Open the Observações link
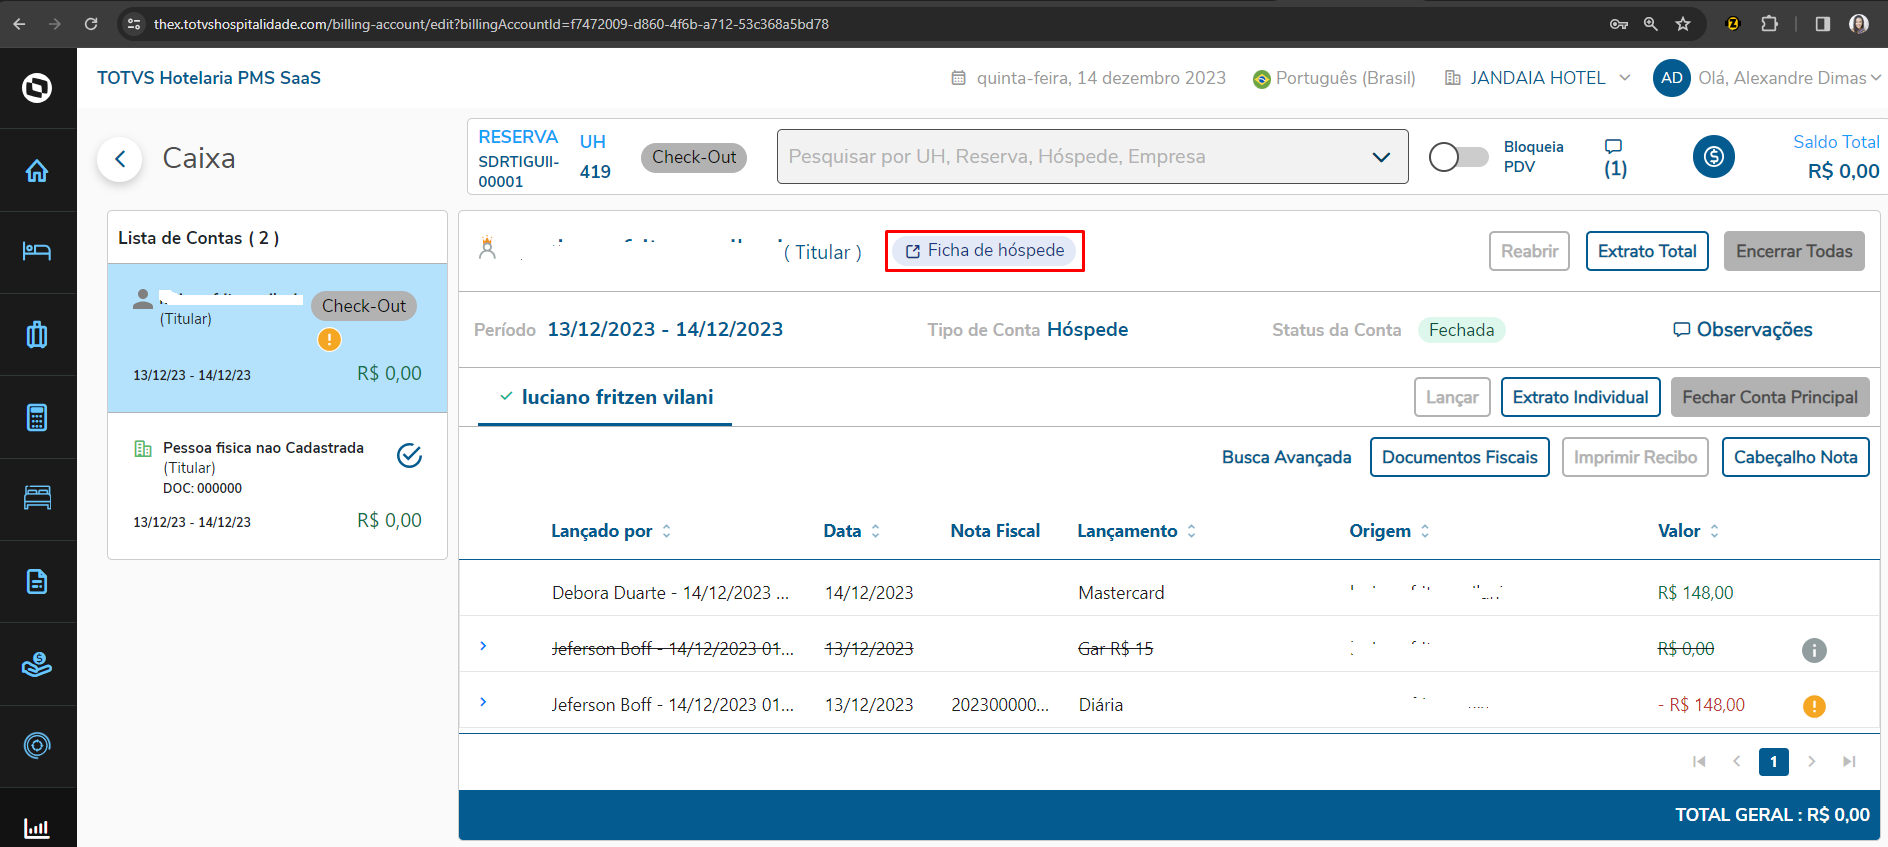1888x847 pixels. 1743,330
